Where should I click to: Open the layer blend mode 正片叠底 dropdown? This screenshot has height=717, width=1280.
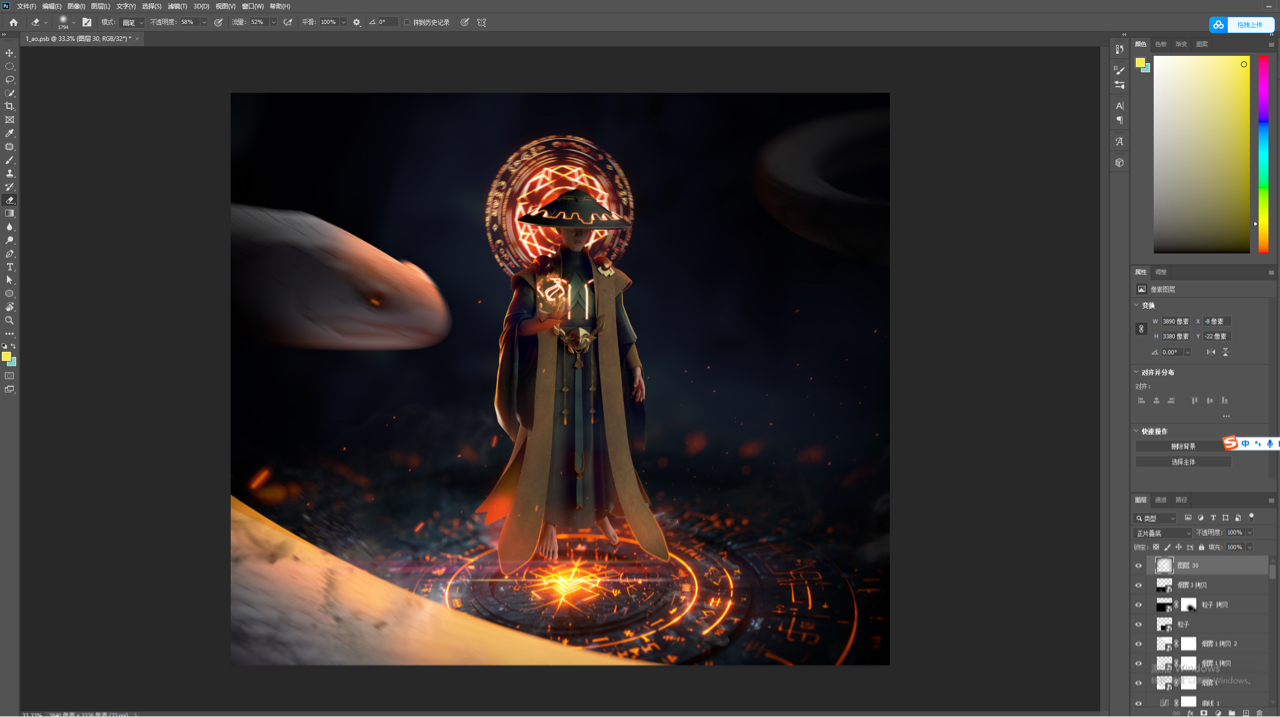click(1162, 533)
